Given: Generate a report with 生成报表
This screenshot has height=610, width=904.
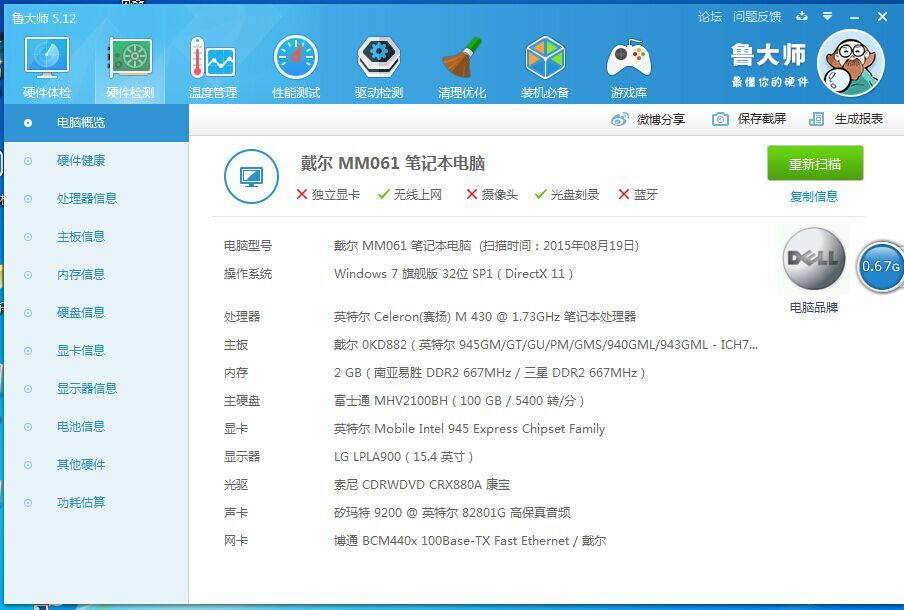Looking at the screenshot, I should tap(846, 119).
